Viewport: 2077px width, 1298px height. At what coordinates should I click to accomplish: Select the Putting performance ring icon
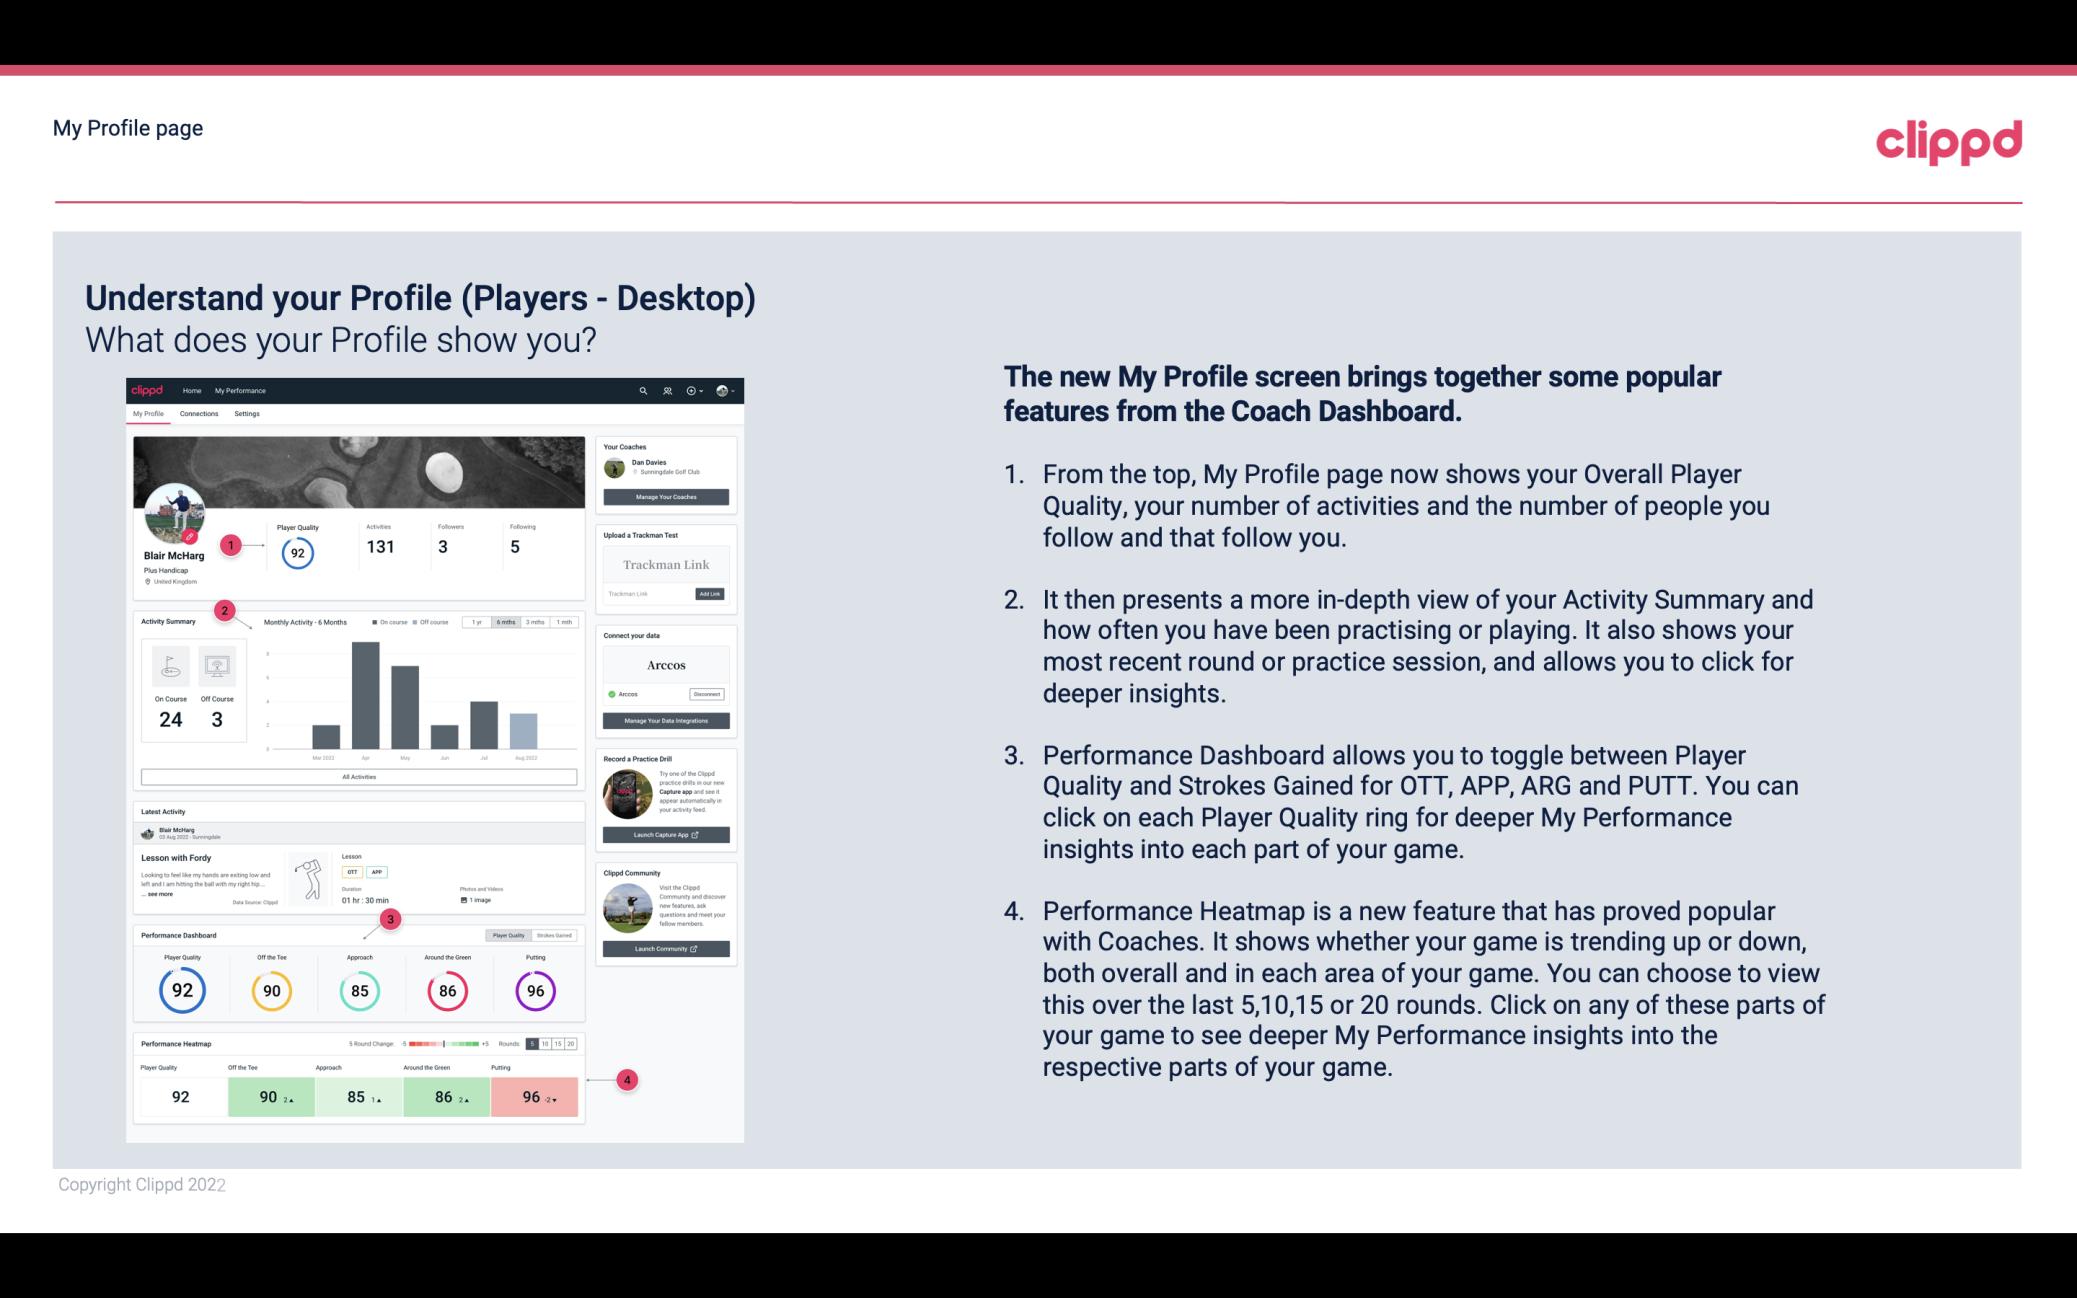[x=534, y=988]
